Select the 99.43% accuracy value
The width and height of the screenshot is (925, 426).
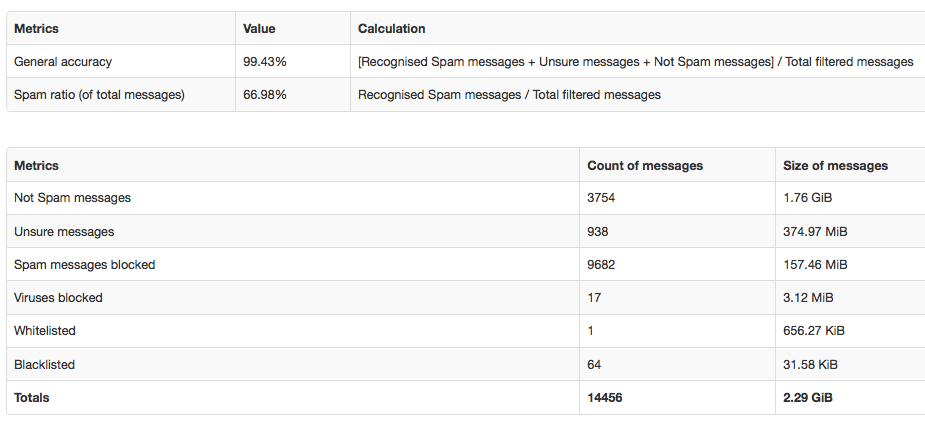coord(264,61)
